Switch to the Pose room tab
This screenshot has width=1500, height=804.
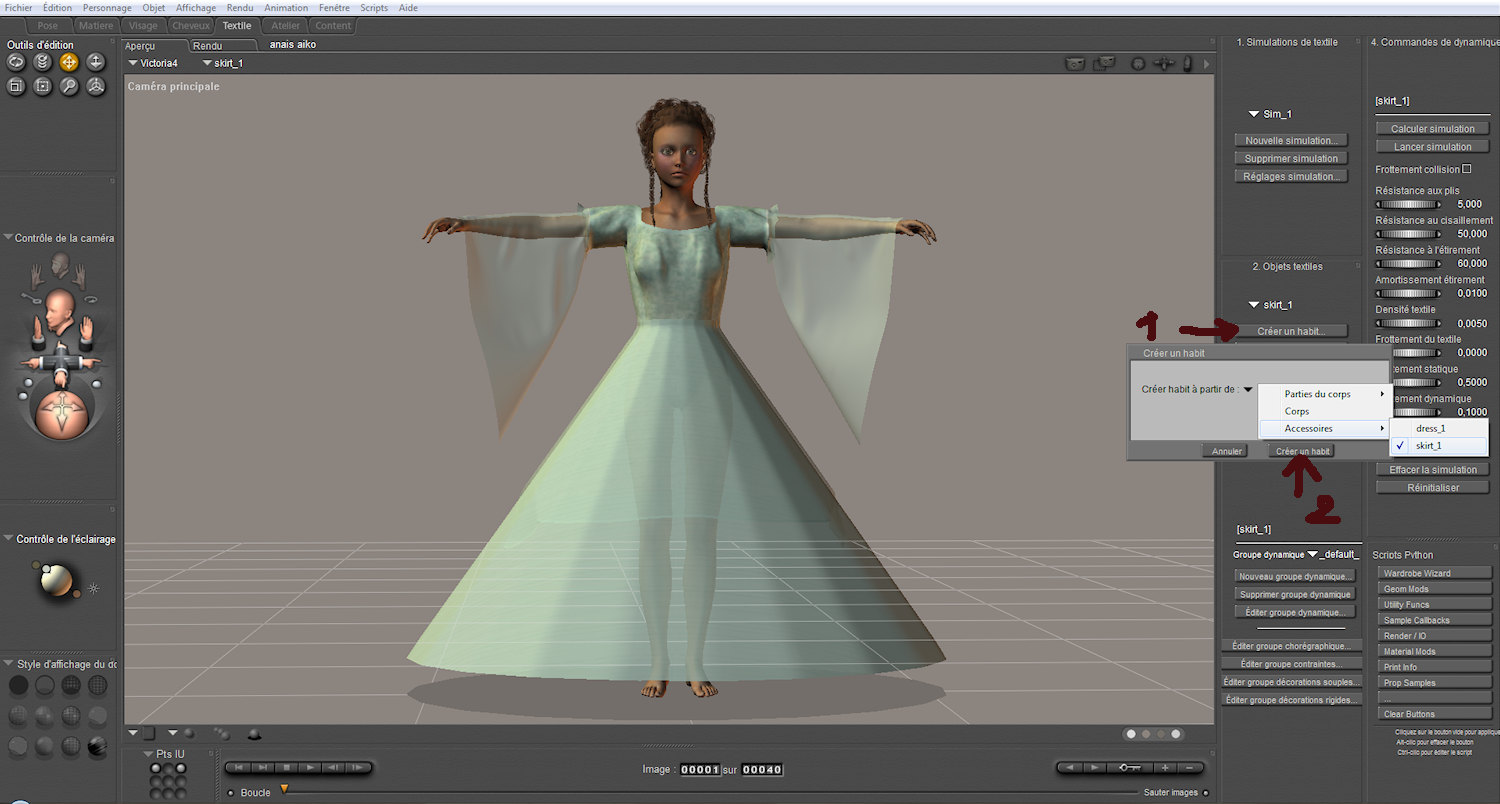(47, 25)
